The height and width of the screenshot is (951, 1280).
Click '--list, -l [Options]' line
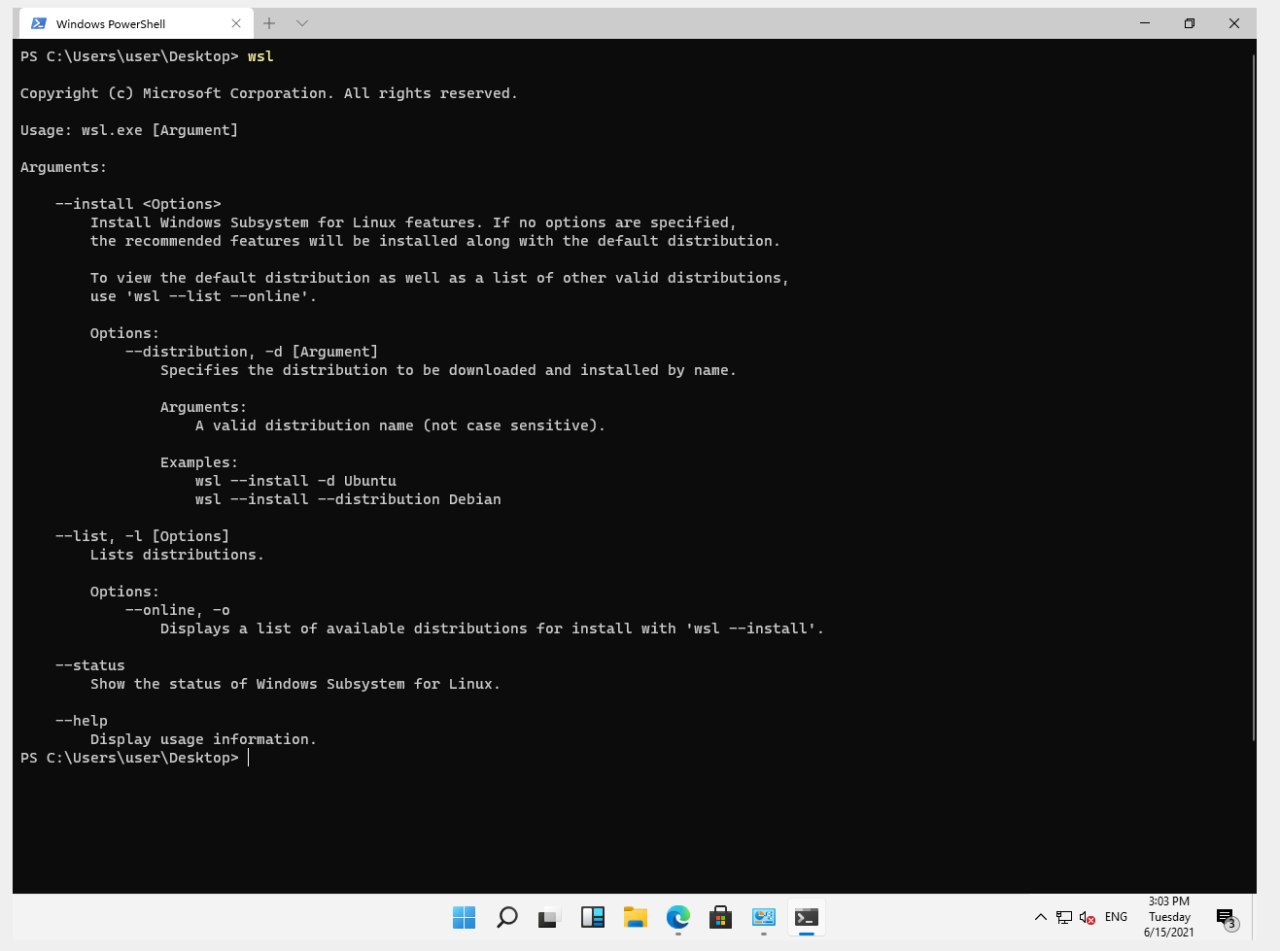142,536
